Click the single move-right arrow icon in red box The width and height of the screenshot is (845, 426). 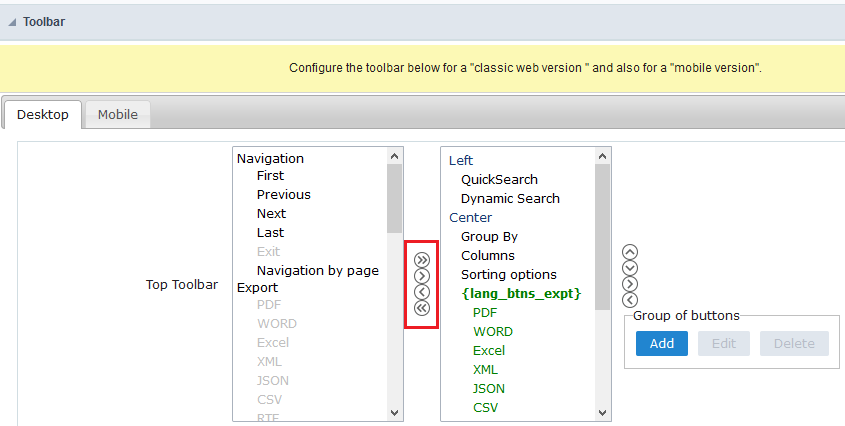pos(421,276)
